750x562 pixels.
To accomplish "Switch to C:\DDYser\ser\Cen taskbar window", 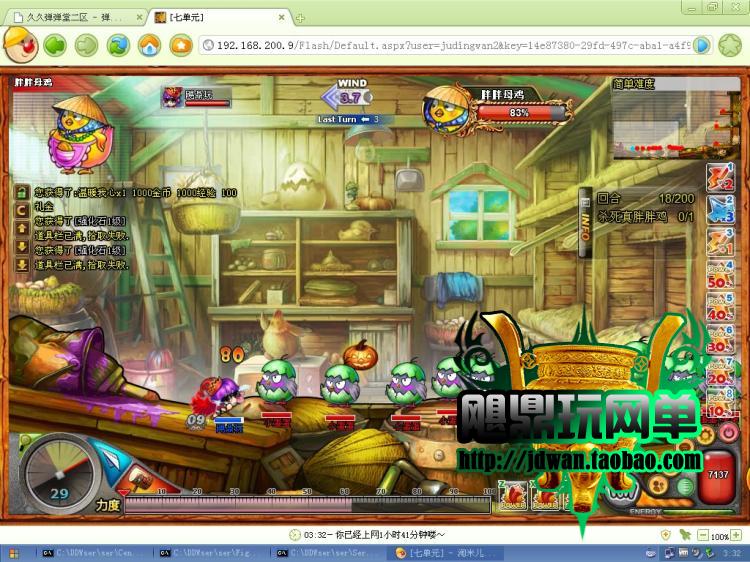I will tap(92, 553).
